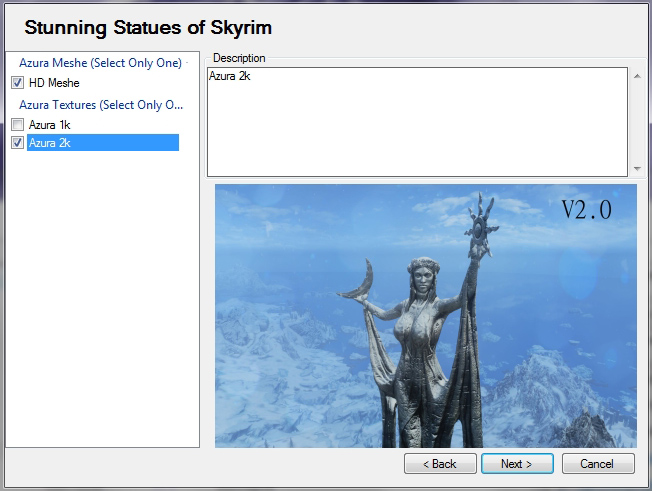
Task: Select the HD Meshe label
Action: (x=54, y=83)
